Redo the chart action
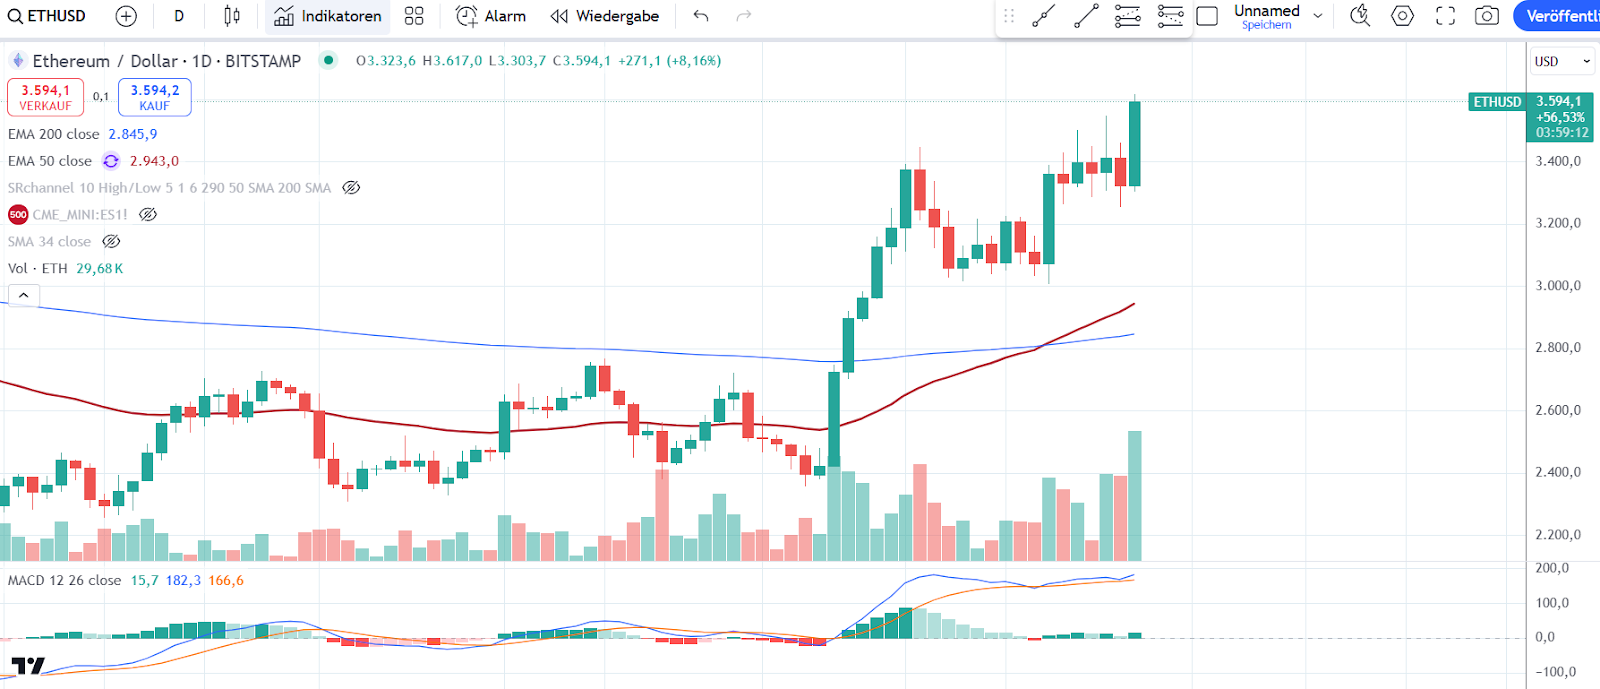Image resolution: width=1600 pixels, height=689 pixels. [743, 16]
